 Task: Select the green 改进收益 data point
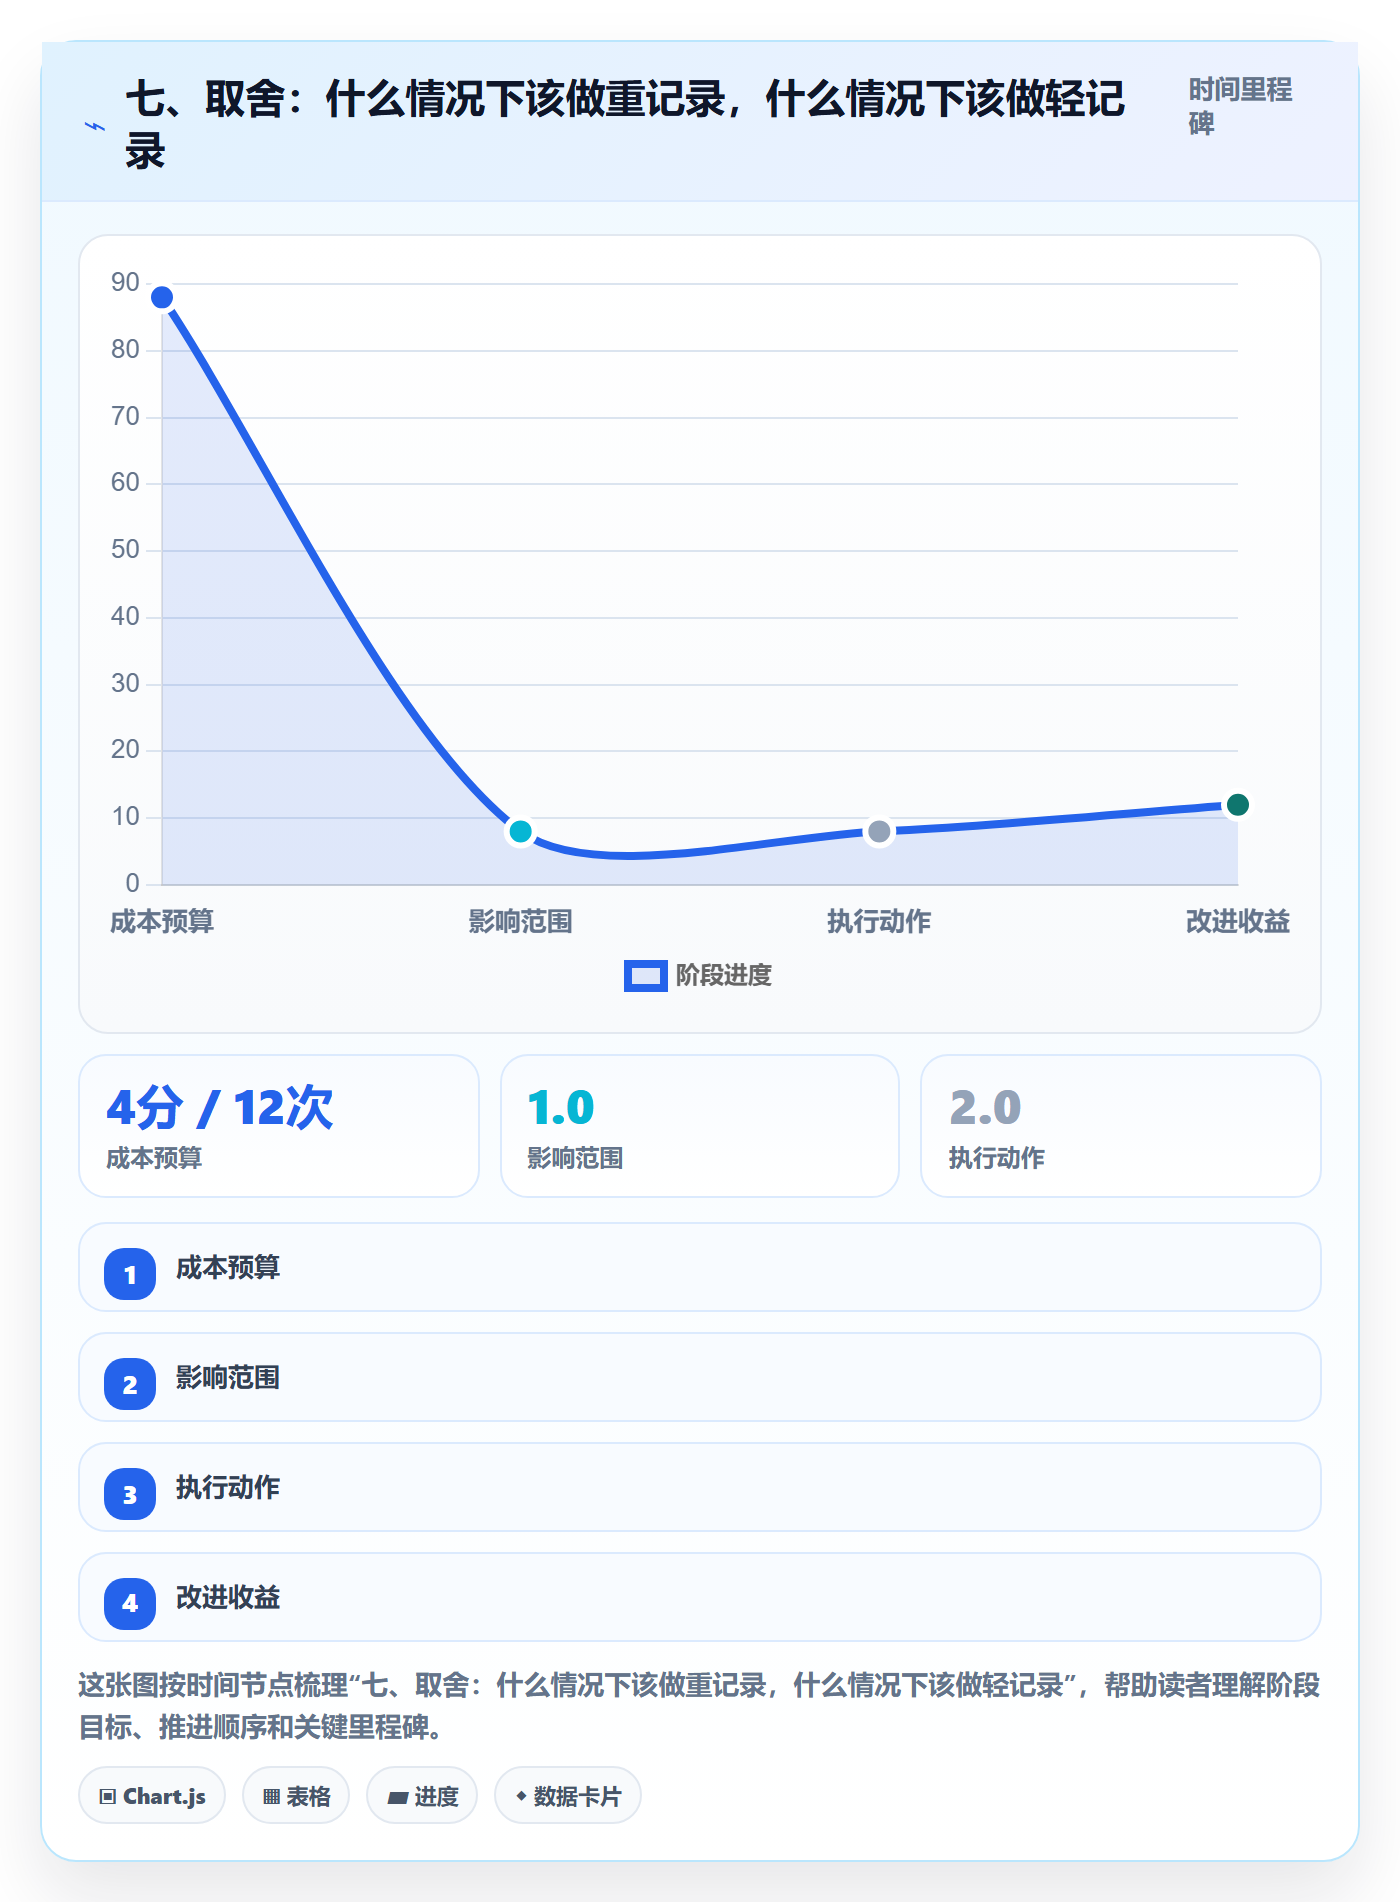(1237, 805)
